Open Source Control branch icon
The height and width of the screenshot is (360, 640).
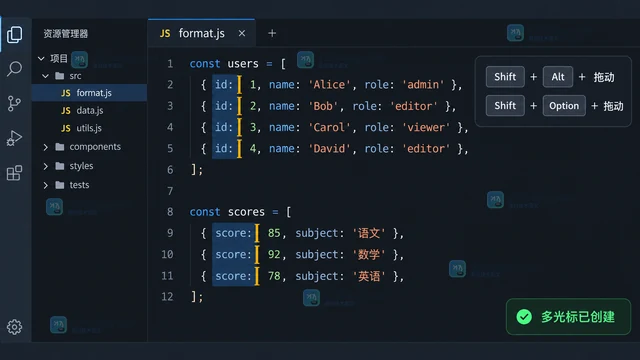[14, 103]
